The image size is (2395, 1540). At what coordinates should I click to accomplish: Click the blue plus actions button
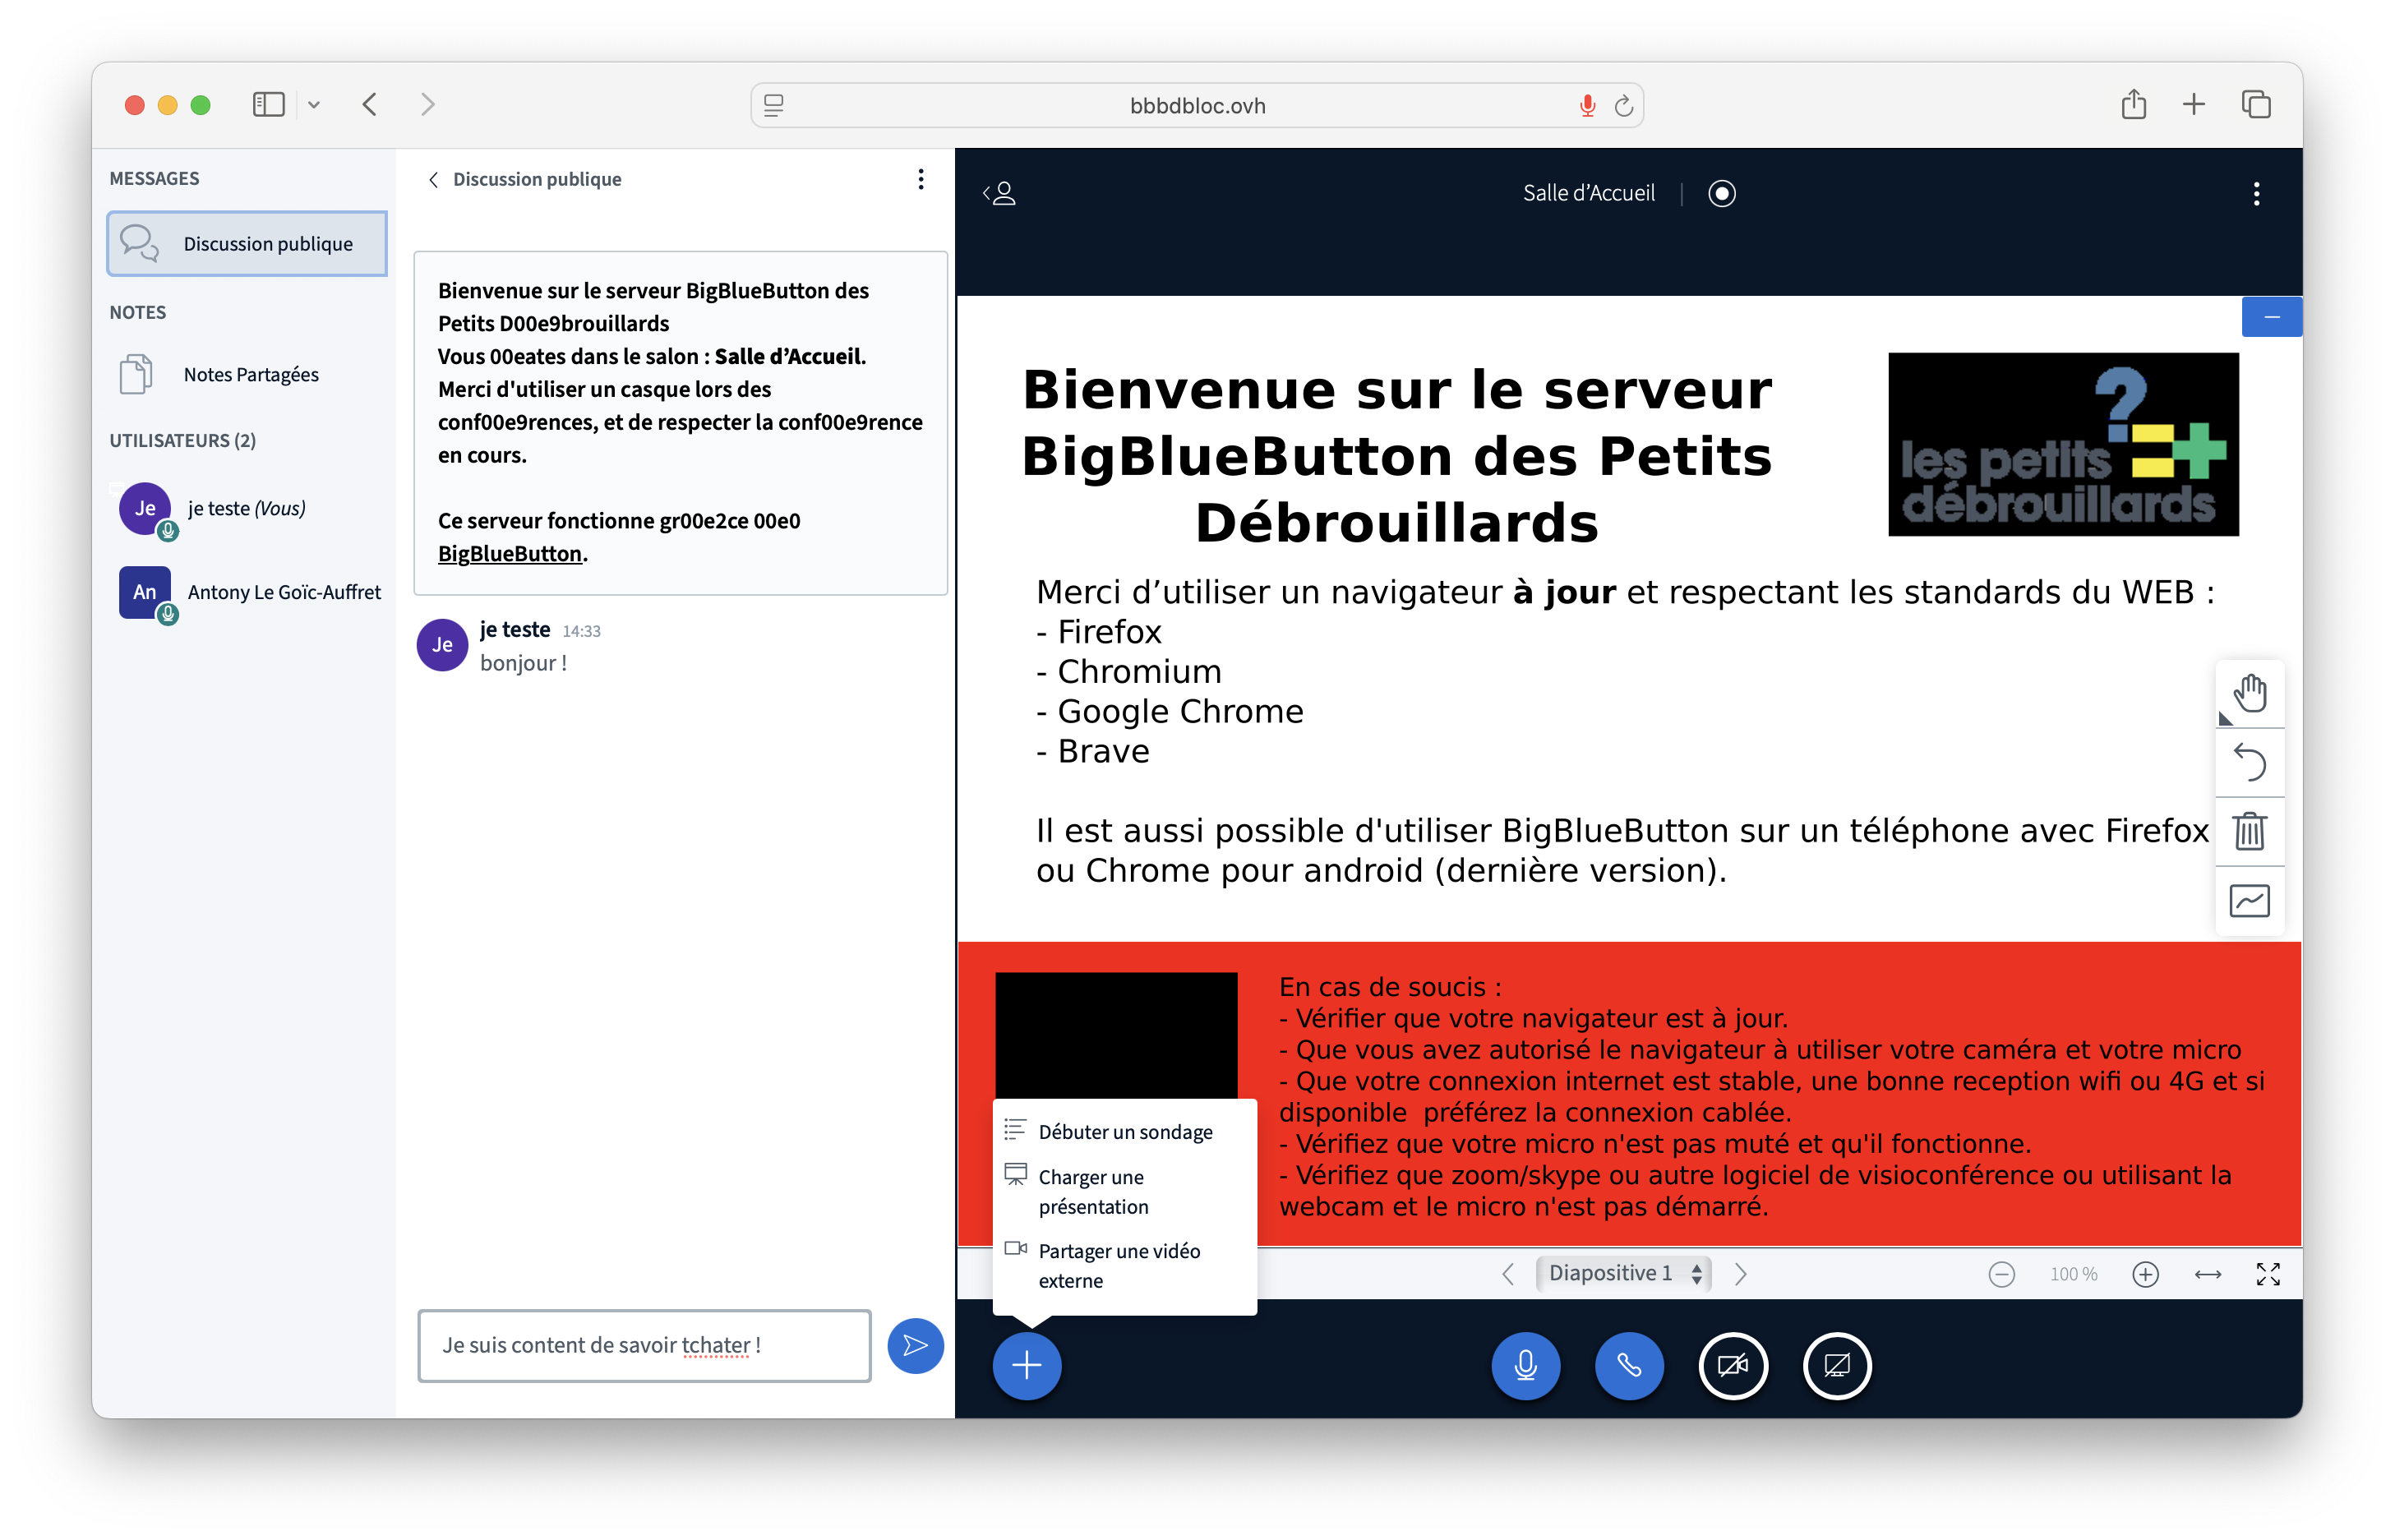[x=1026, y=1365]
